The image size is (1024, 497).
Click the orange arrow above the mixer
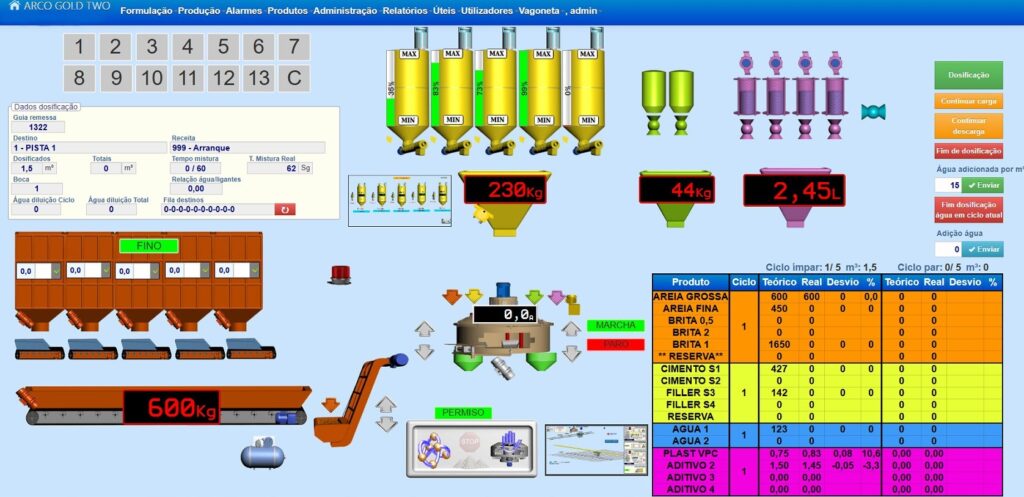pyautogui.click(x=451, y=296)
